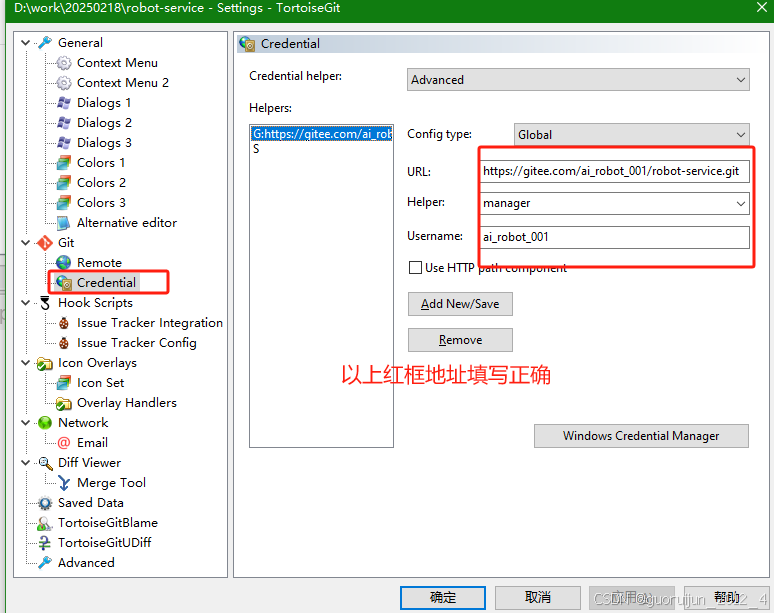Collapse the Network tree node
The width and height of the screenshot is (774, 613).
click(26, 422)
